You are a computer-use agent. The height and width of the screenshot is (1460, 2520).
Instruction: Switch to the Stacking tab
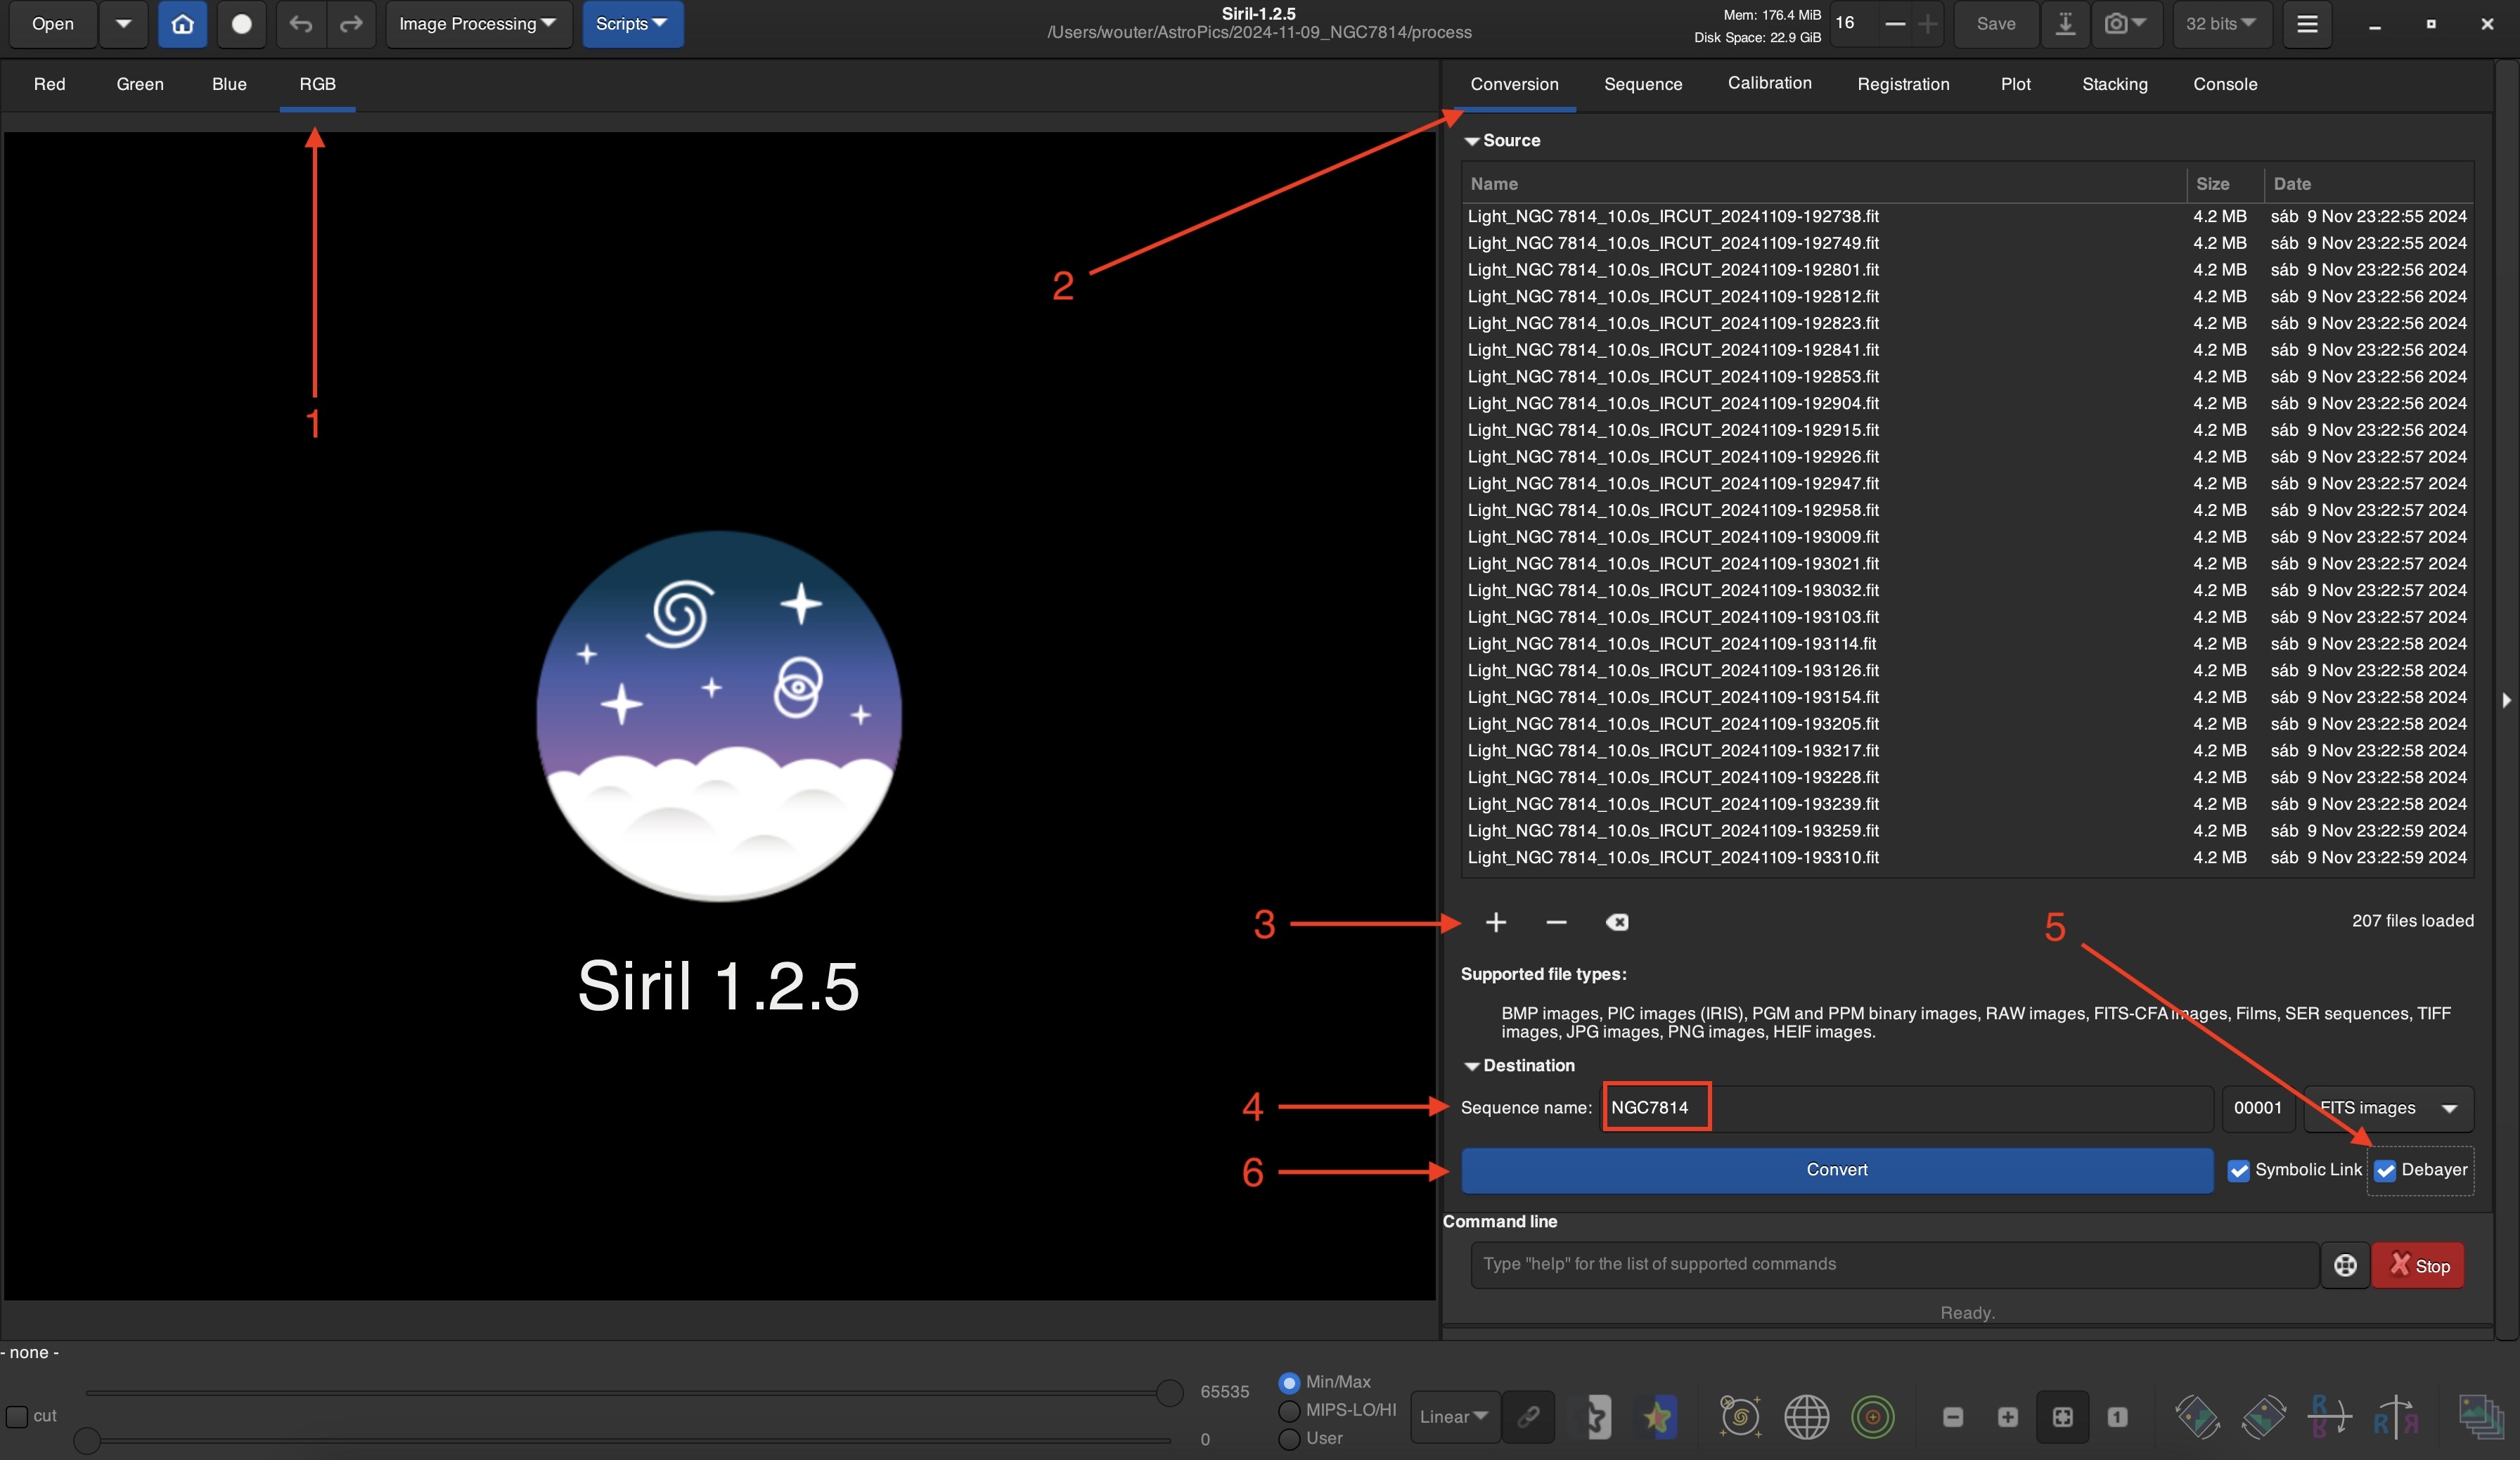click(x=2114, y=84)
